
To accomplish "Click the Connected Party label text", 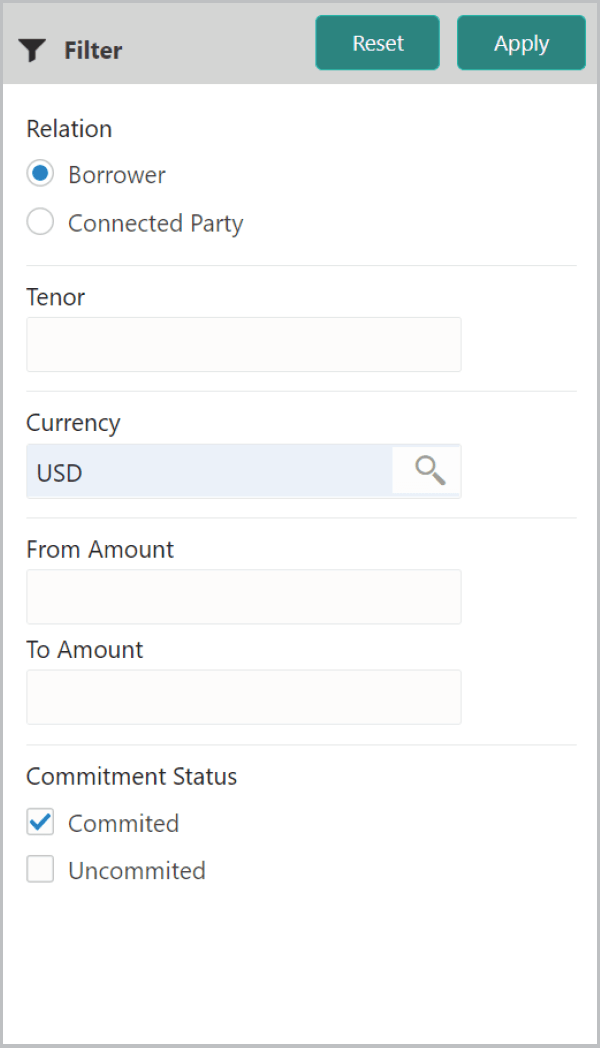I will coord(155,223).
